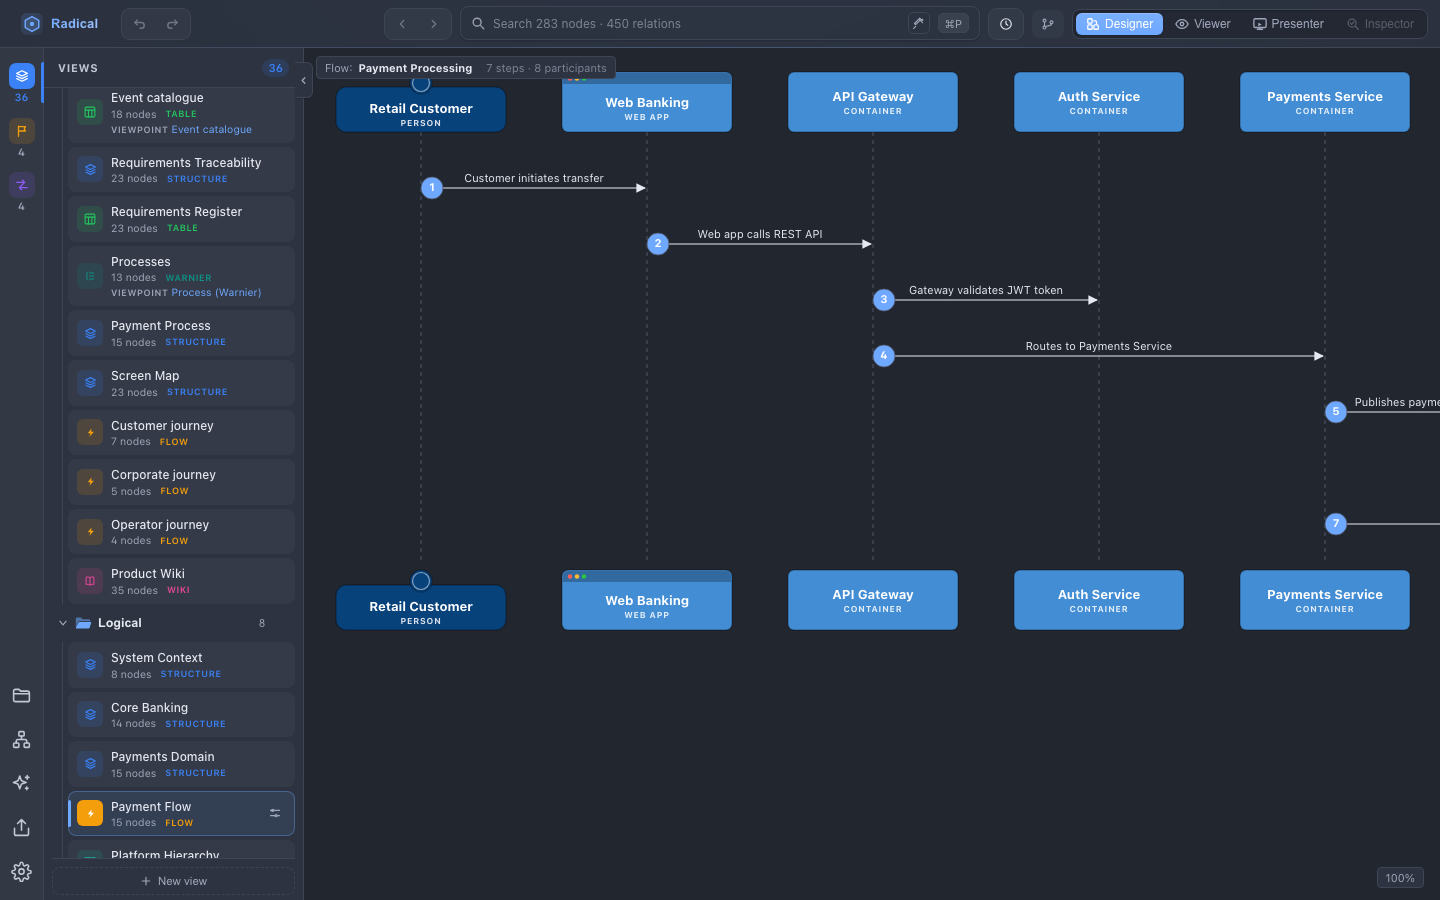Open the Requirements Register view
The width and height of the screenshot is (1440, 900).
click(181, 219)
